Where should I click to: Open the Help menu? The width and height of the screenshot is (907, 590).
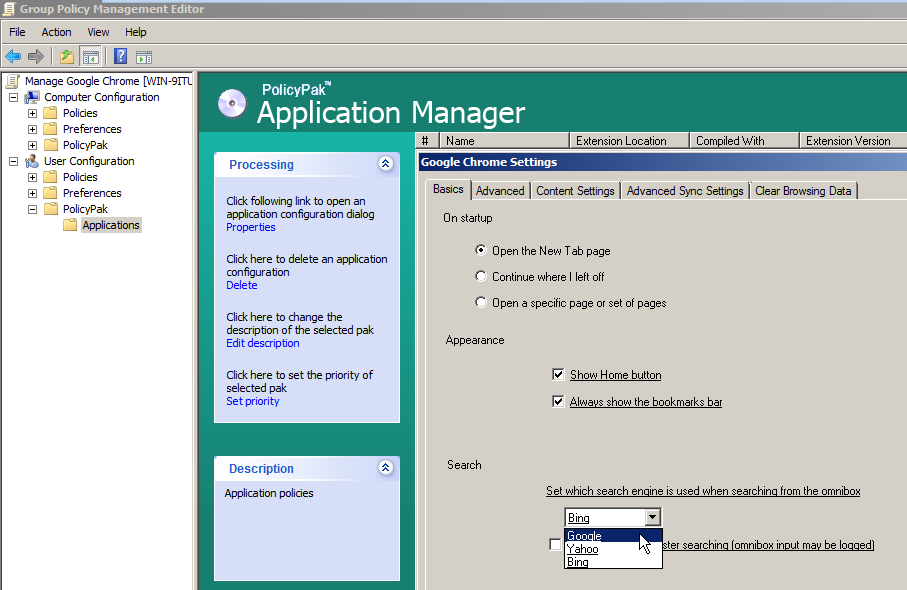pos(136,32)
